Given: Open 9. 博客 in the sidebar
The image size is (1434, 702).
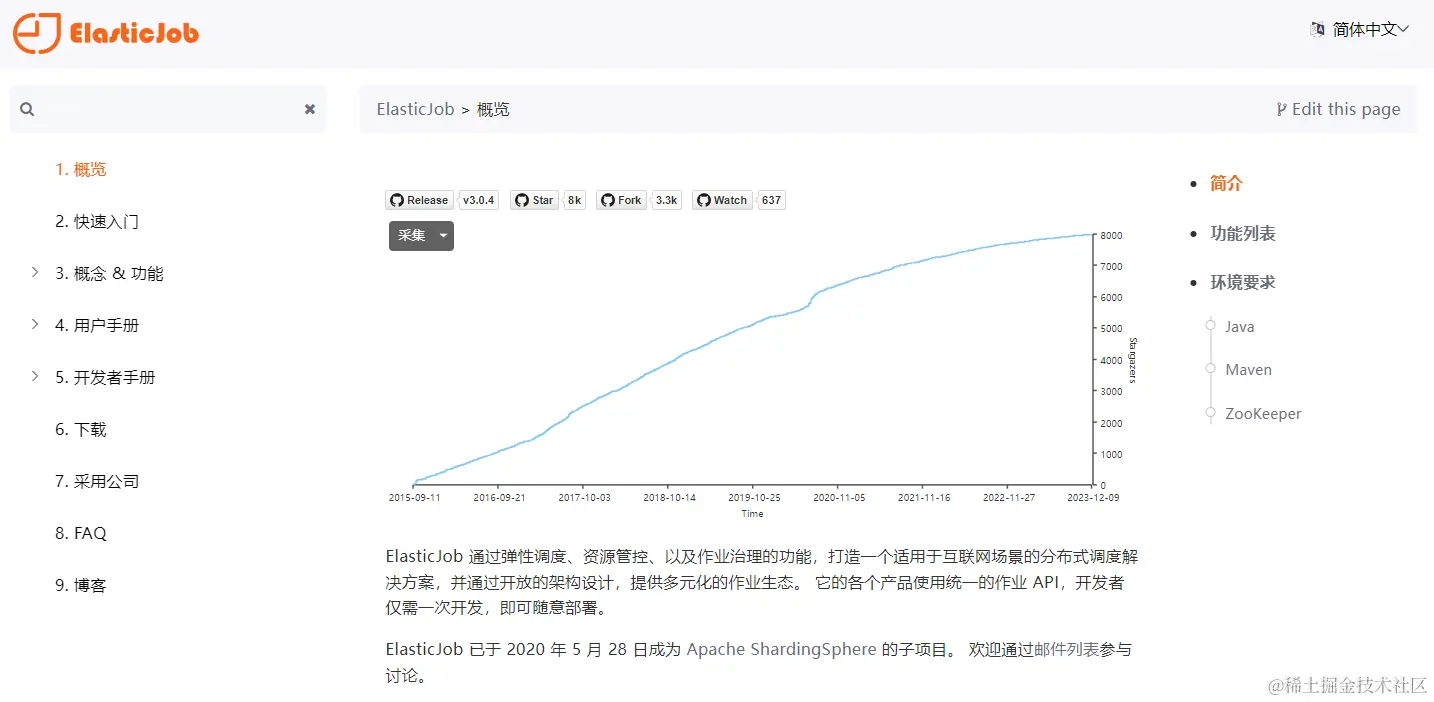Looking at the screenshot, I should coord(81,585).
